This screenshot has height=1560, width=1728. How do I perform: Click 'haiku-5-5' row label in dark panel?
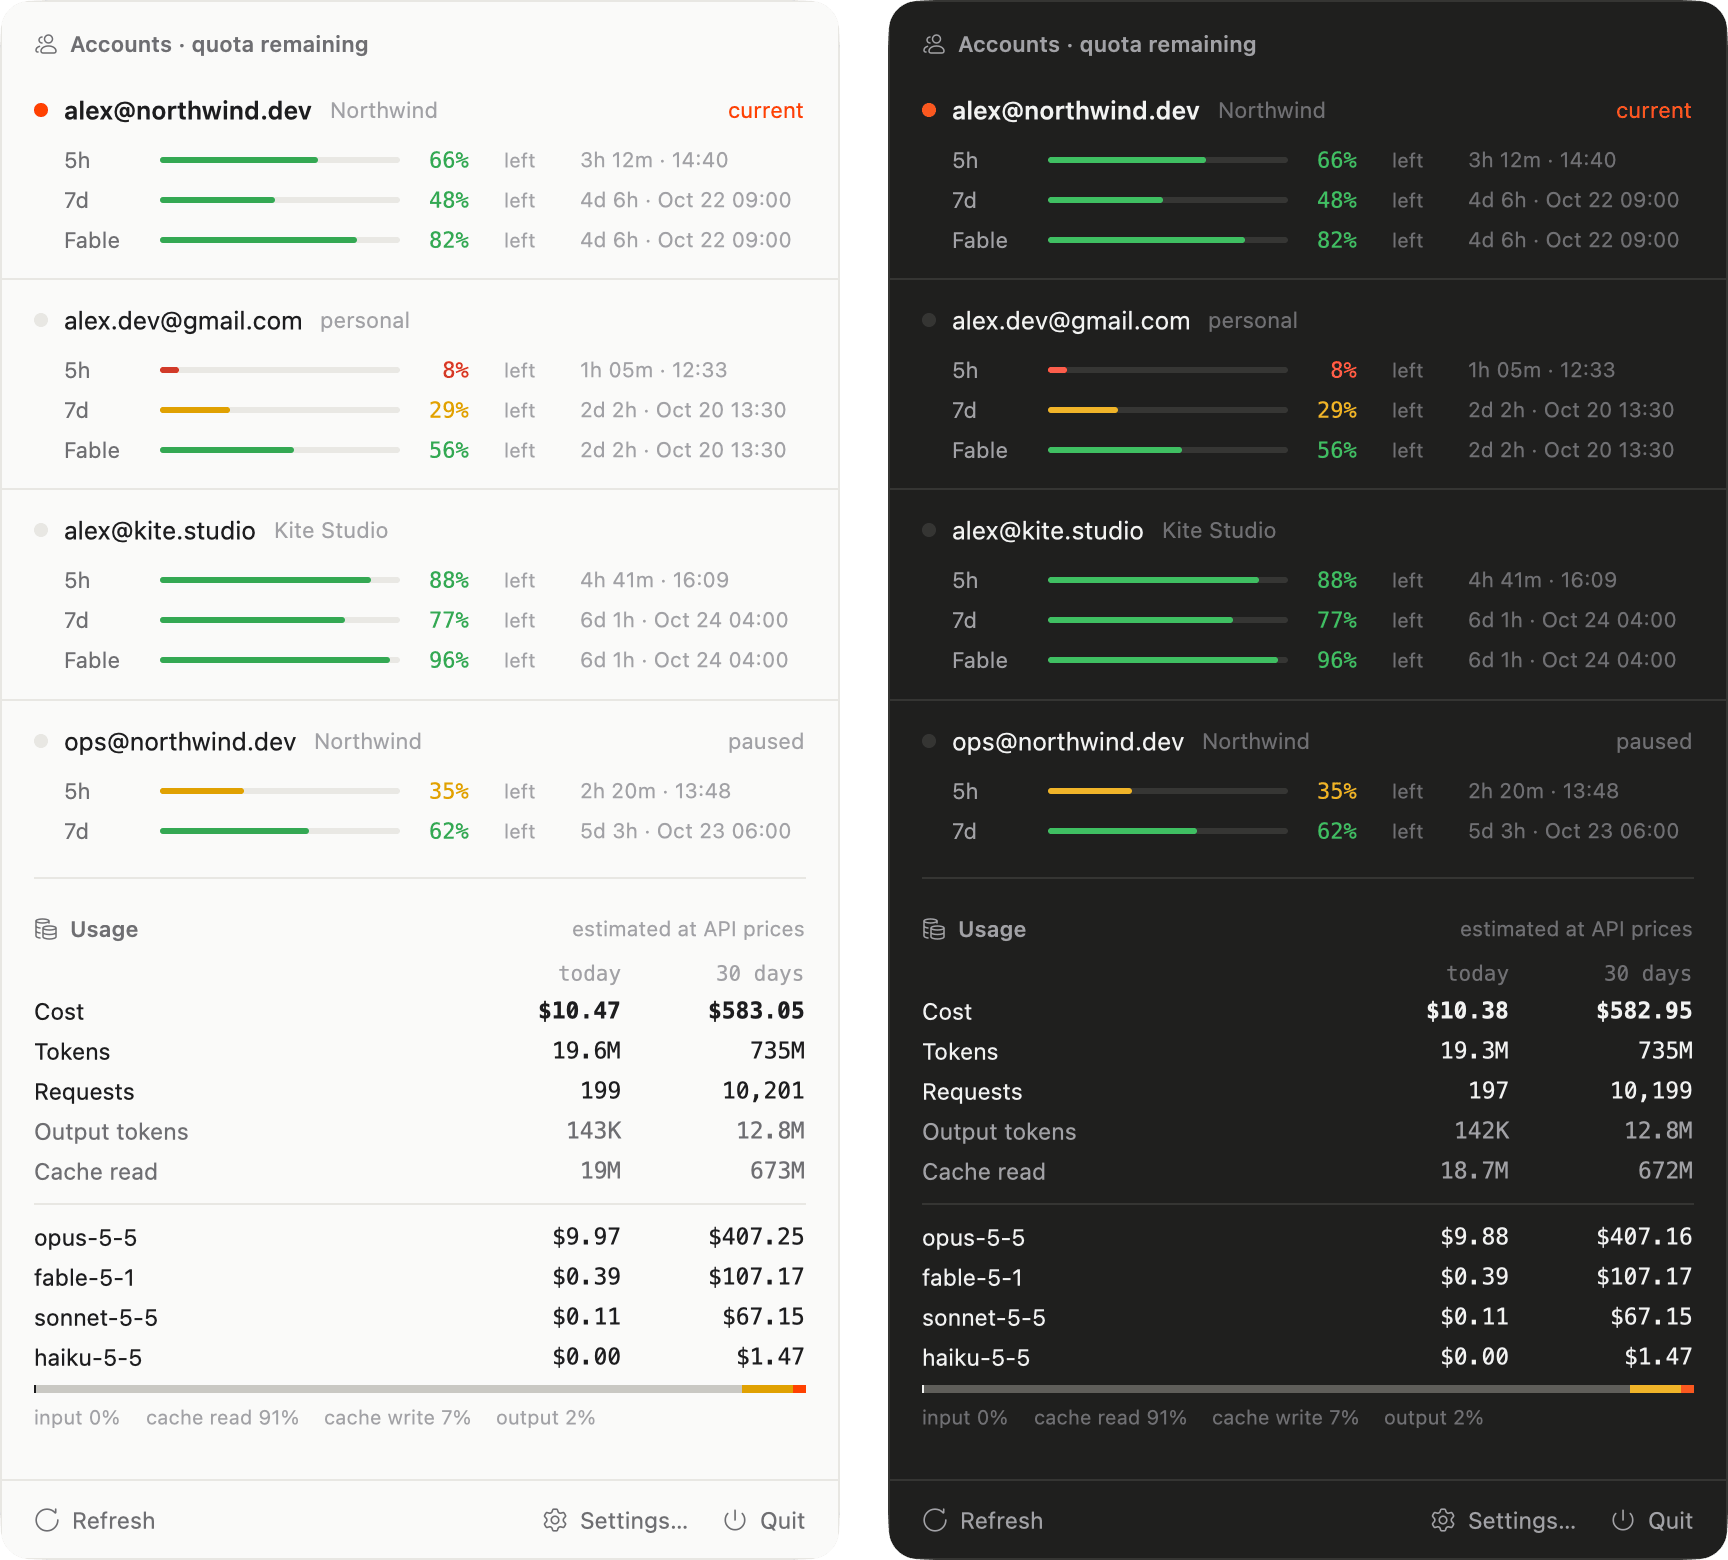pyautogui.click(x=976, y=1358)
